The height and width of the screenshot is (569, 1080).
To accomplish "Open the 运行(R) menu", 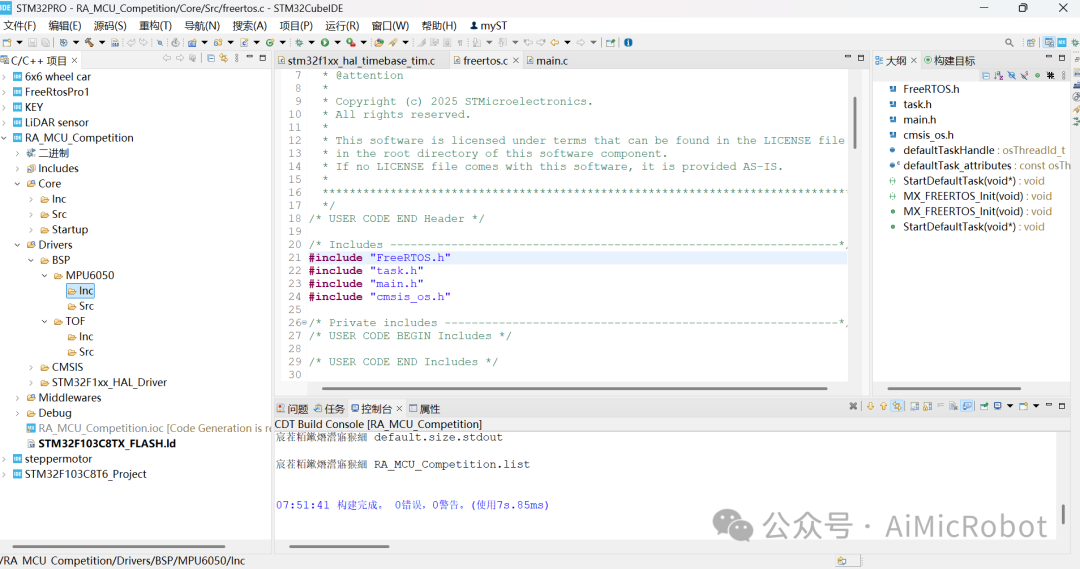I will pyautogui.click(x=342, y=25).
